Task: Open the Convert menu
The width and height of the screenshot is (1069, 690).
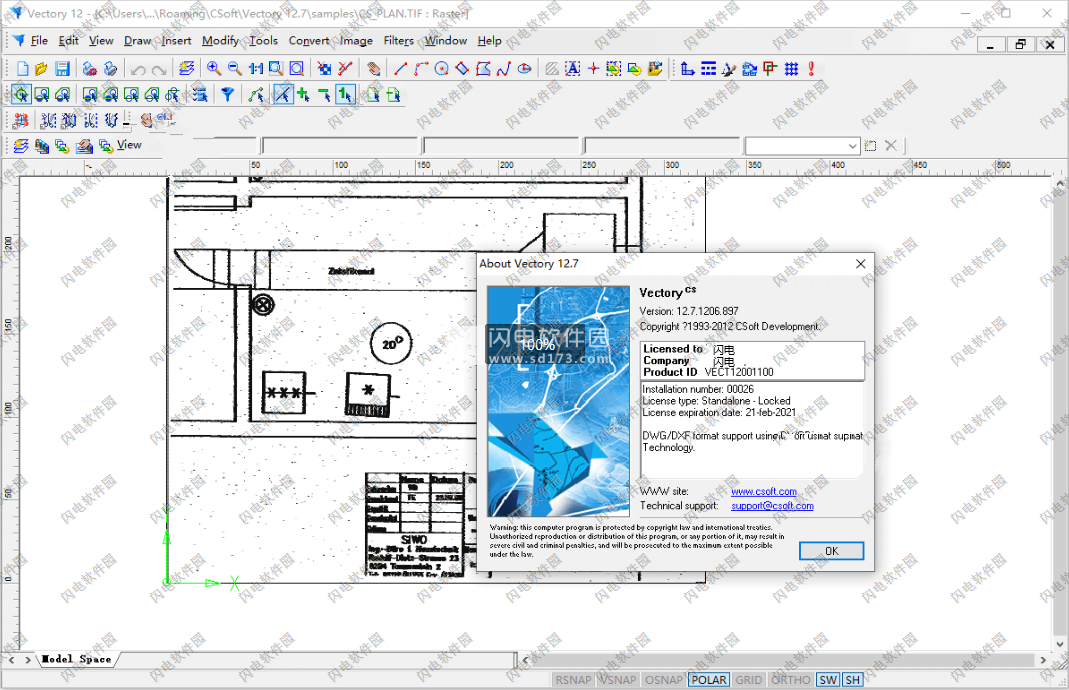Action: click(x=309, y=40)
